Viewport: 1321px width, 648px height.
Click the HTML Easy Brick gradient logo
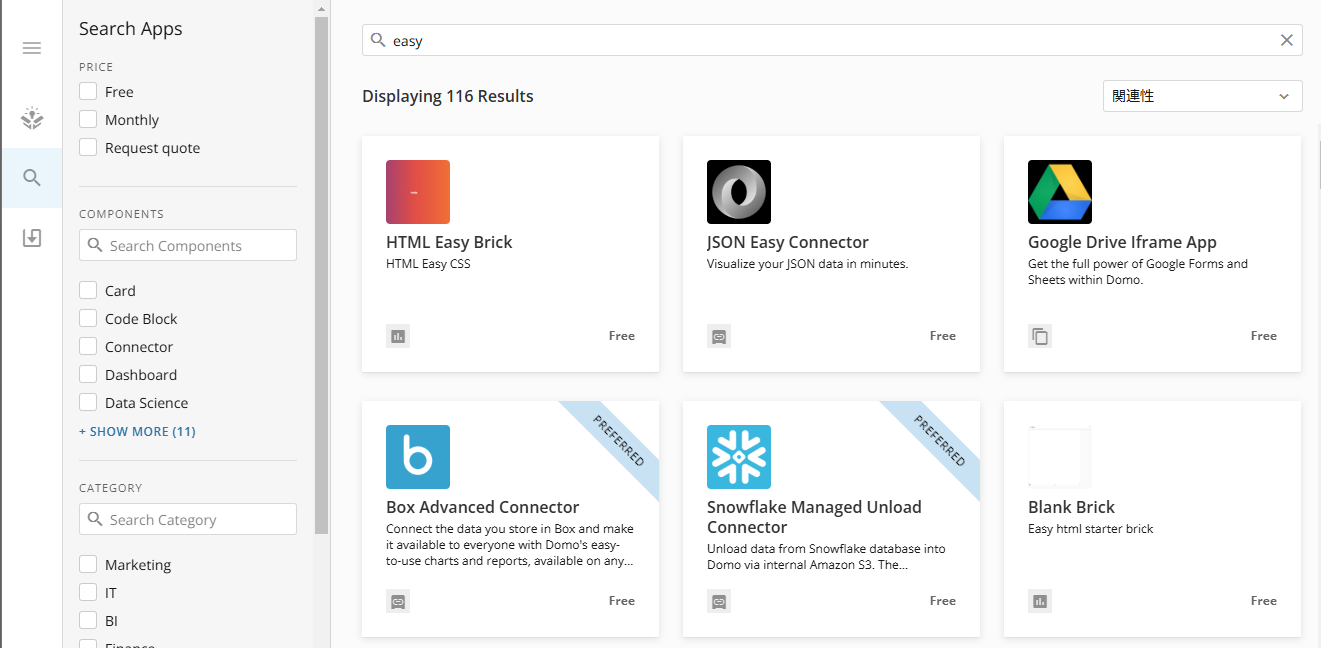(x=418, y=192)
